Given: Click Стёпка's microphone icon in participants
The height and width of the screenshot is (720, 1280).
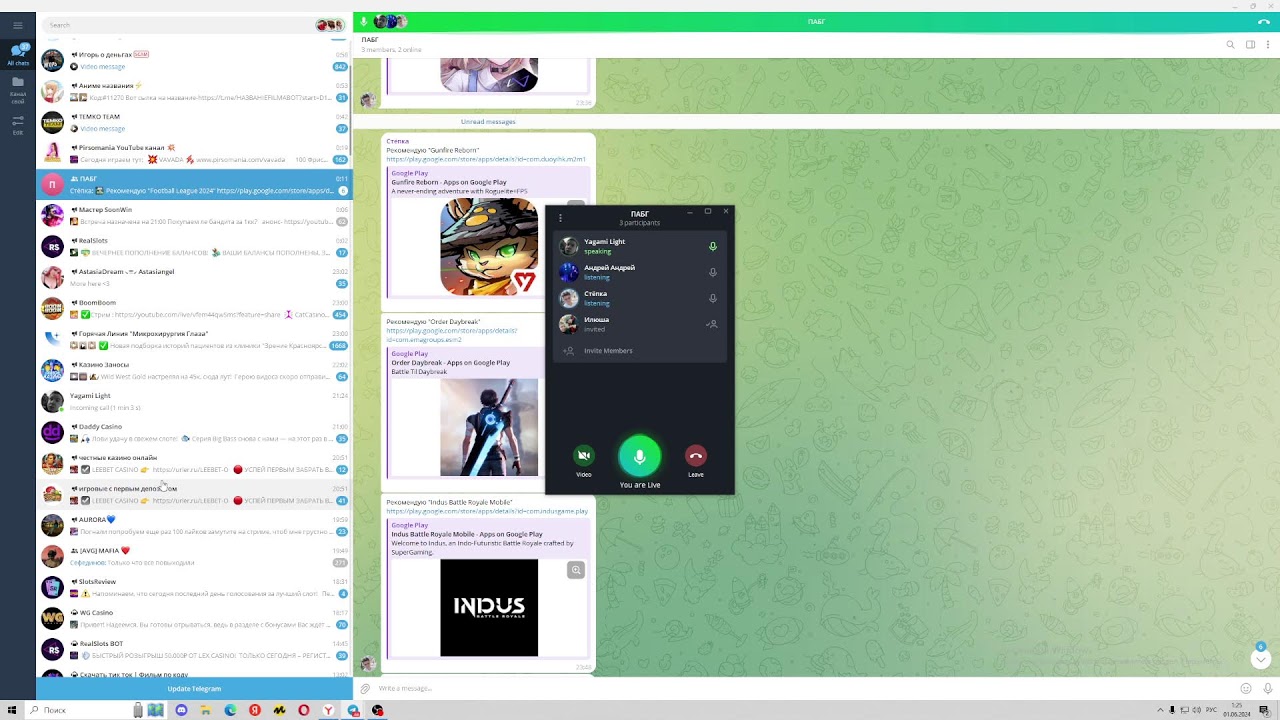Looking at the screenshot, I should (713, 298).
